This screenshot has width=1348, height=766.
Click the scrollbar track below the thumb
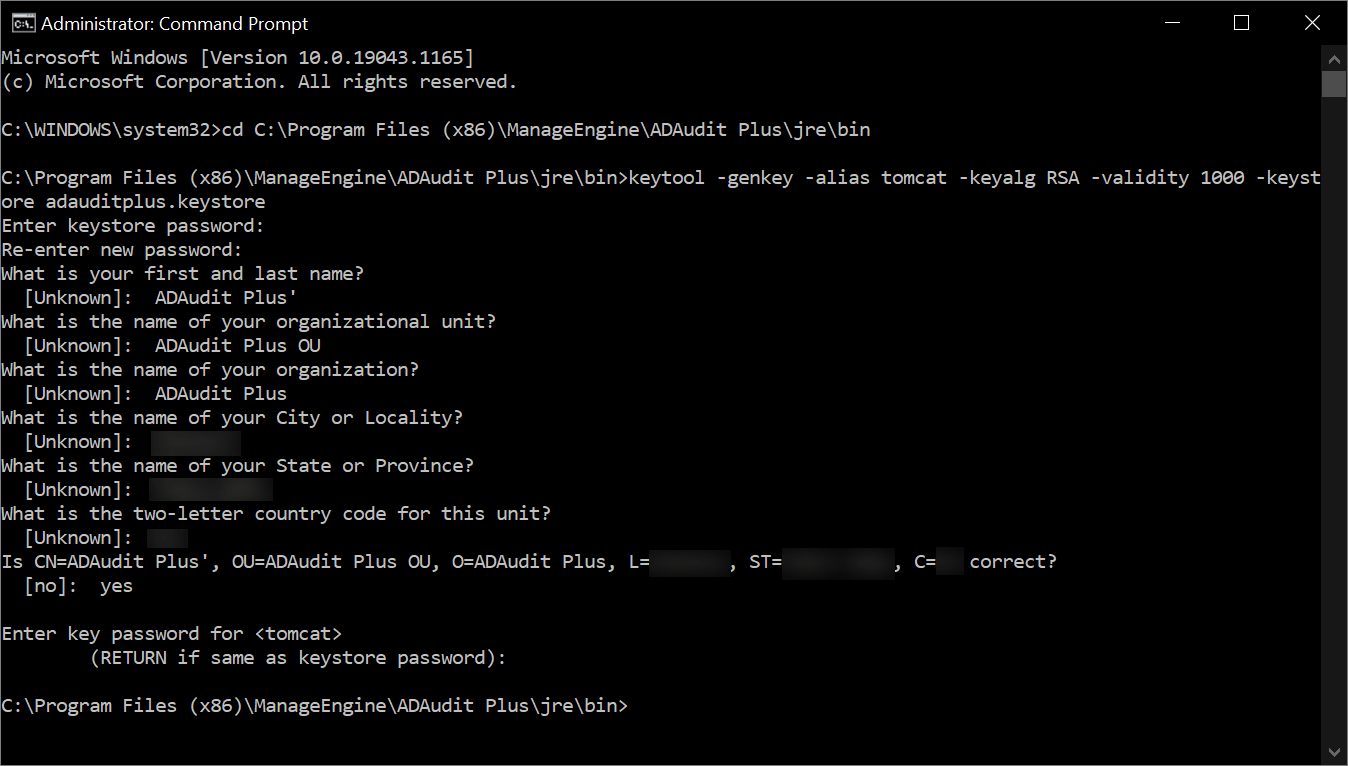pos(1335,400)
